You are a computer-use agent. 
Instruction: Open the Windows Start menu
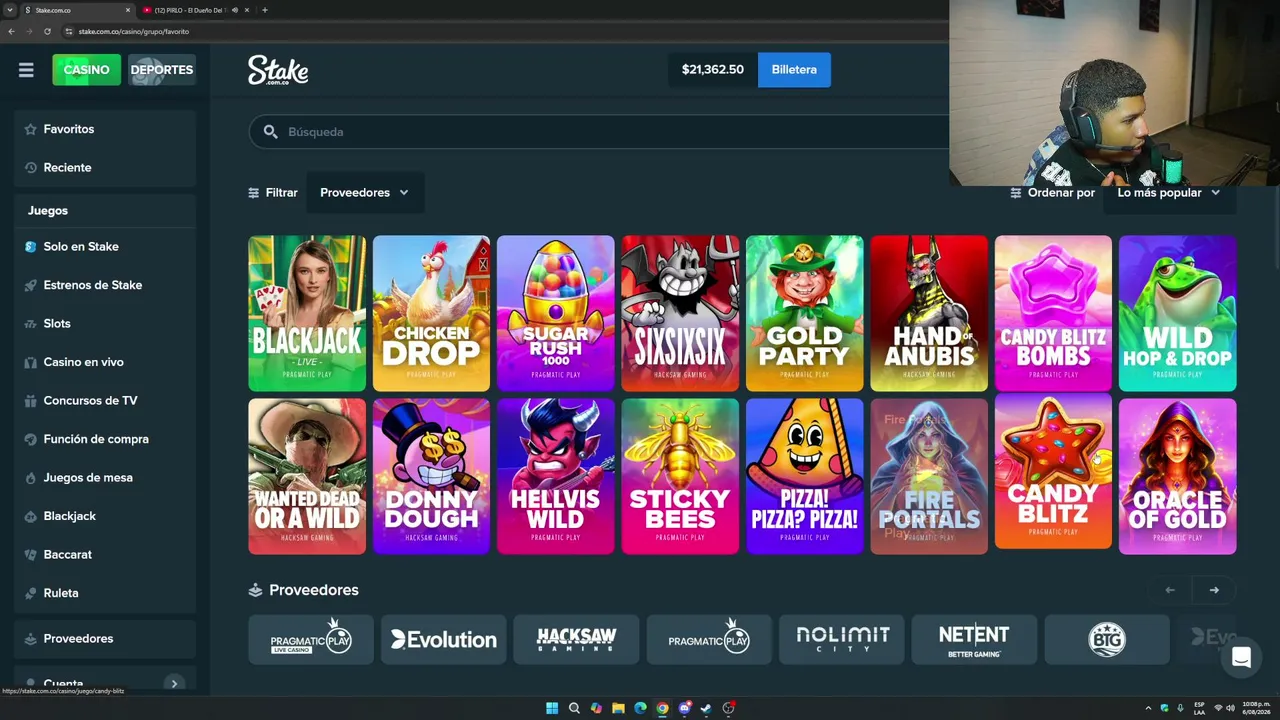pos(552,708)
